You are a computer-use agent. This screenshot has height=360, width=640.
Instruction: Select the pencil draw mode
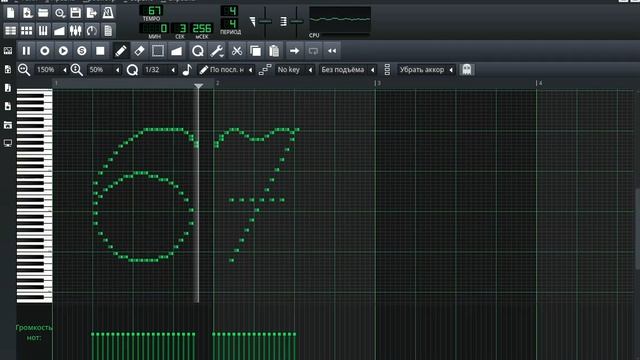121,51
